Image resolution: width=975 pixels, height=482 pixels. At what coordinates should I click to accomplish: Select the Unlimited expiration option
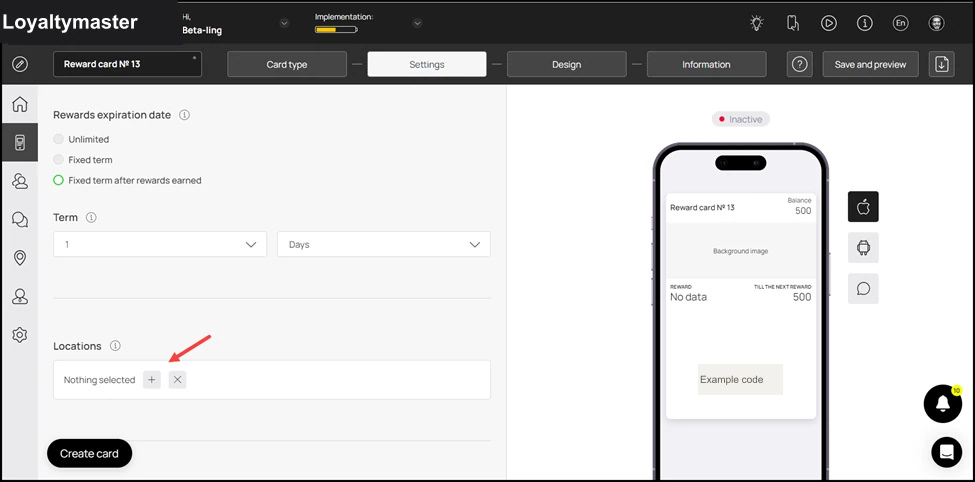58,139
